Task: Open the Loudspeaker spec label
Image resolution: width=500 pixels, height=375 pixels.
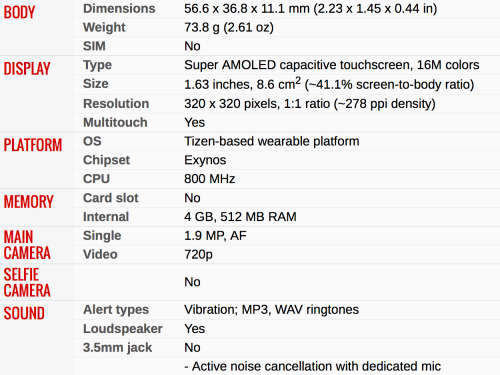Action: point(122,329)
